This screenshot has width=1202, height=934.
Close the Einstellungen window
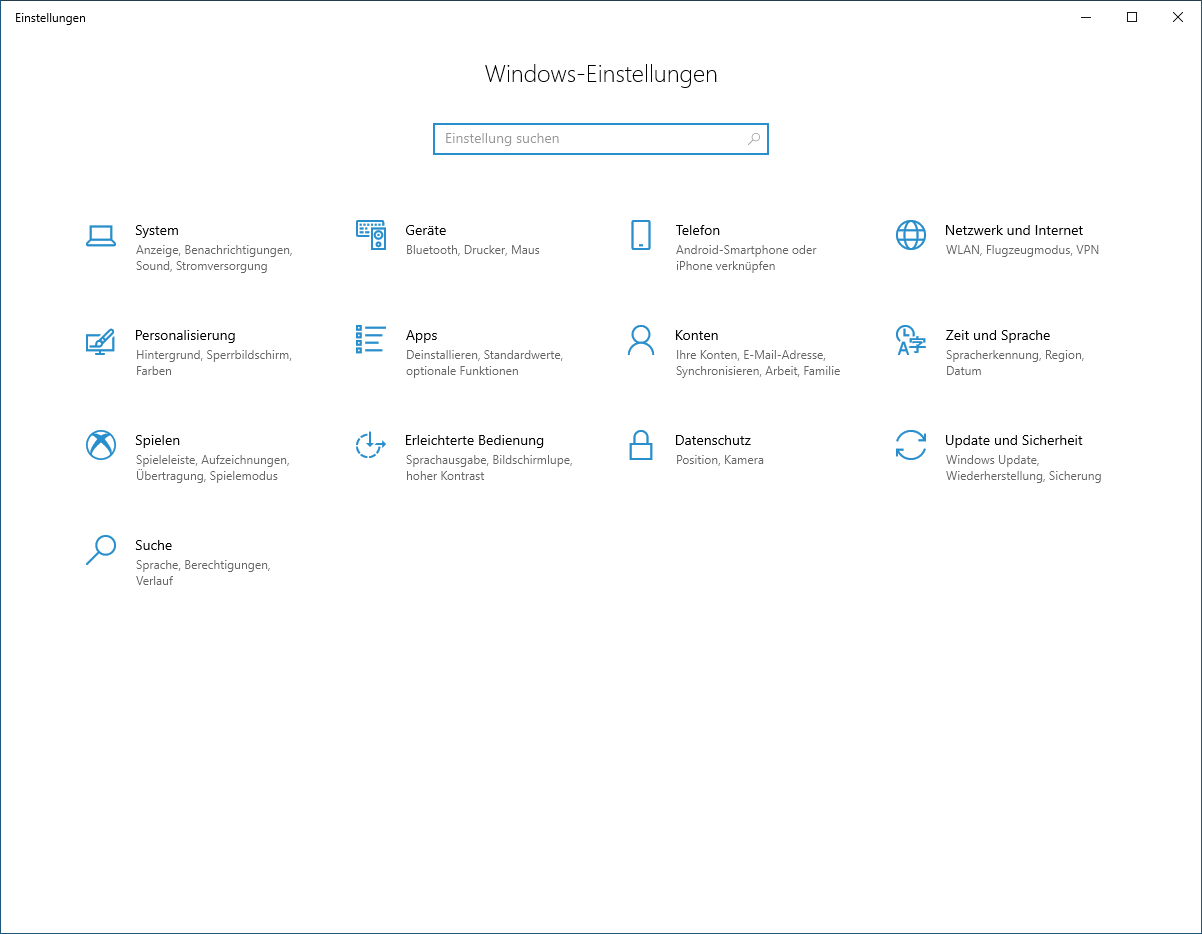[x=1178, y=17]
